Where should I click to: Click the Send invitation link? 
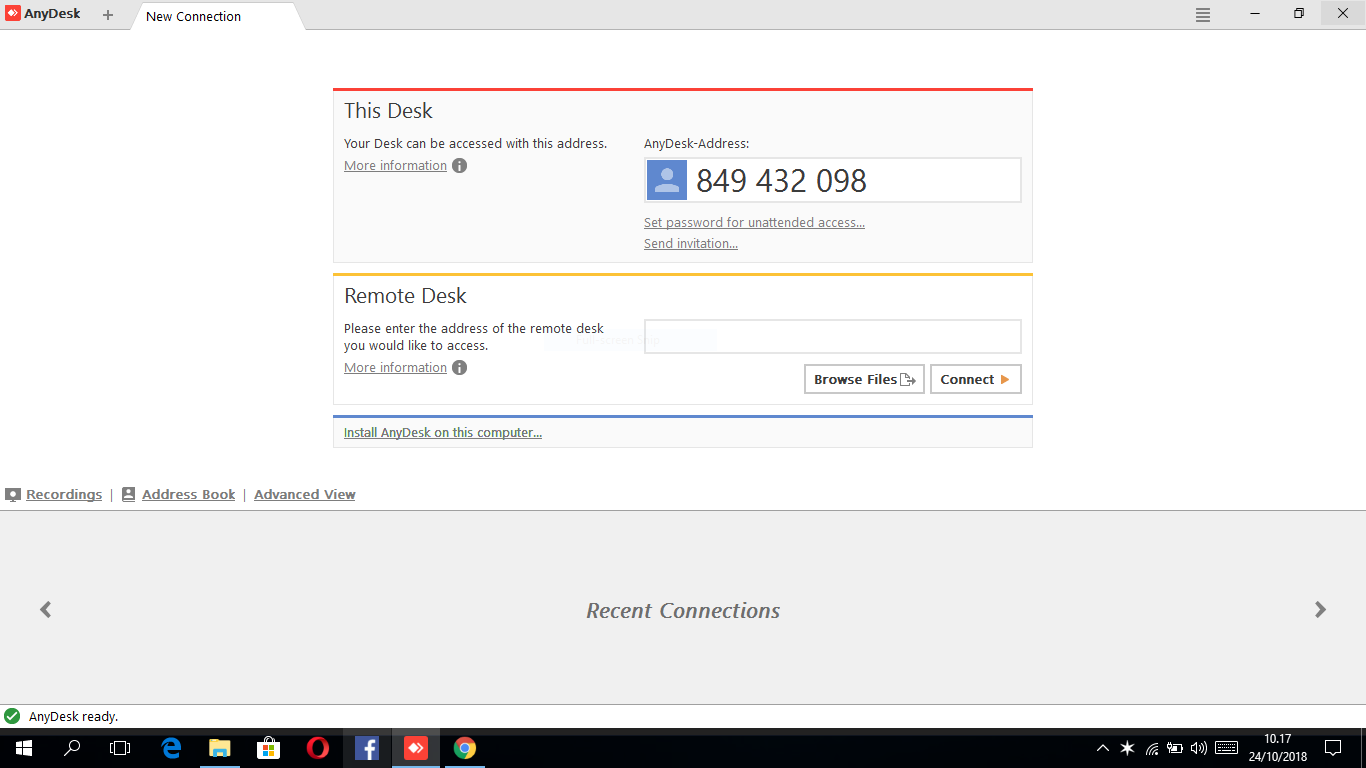pos(691,244)
